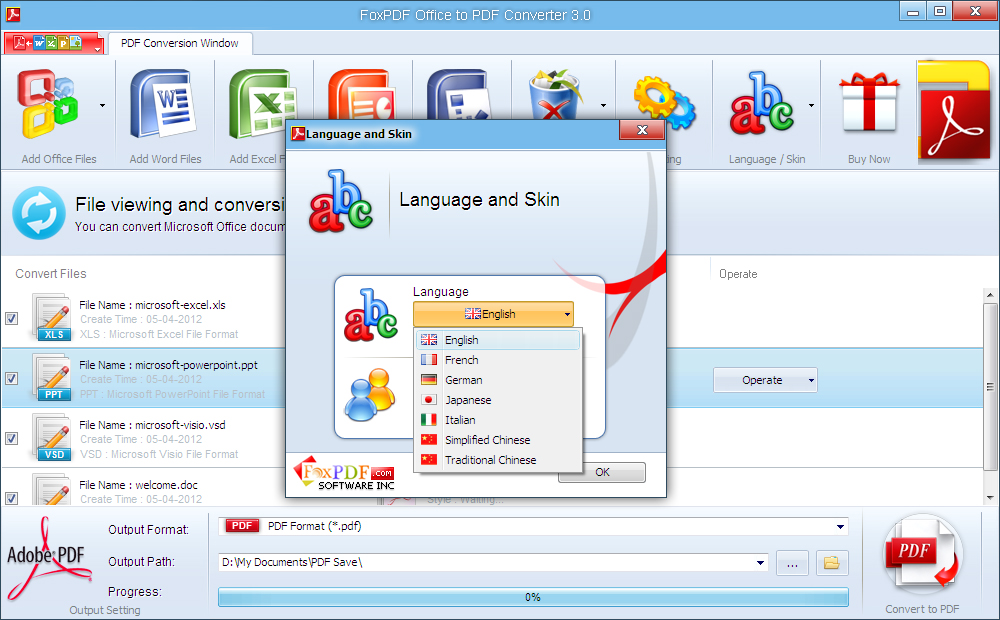Click the Convert to PDF icon
Viewport: 1000px width, 620px height.
point(922,554)
